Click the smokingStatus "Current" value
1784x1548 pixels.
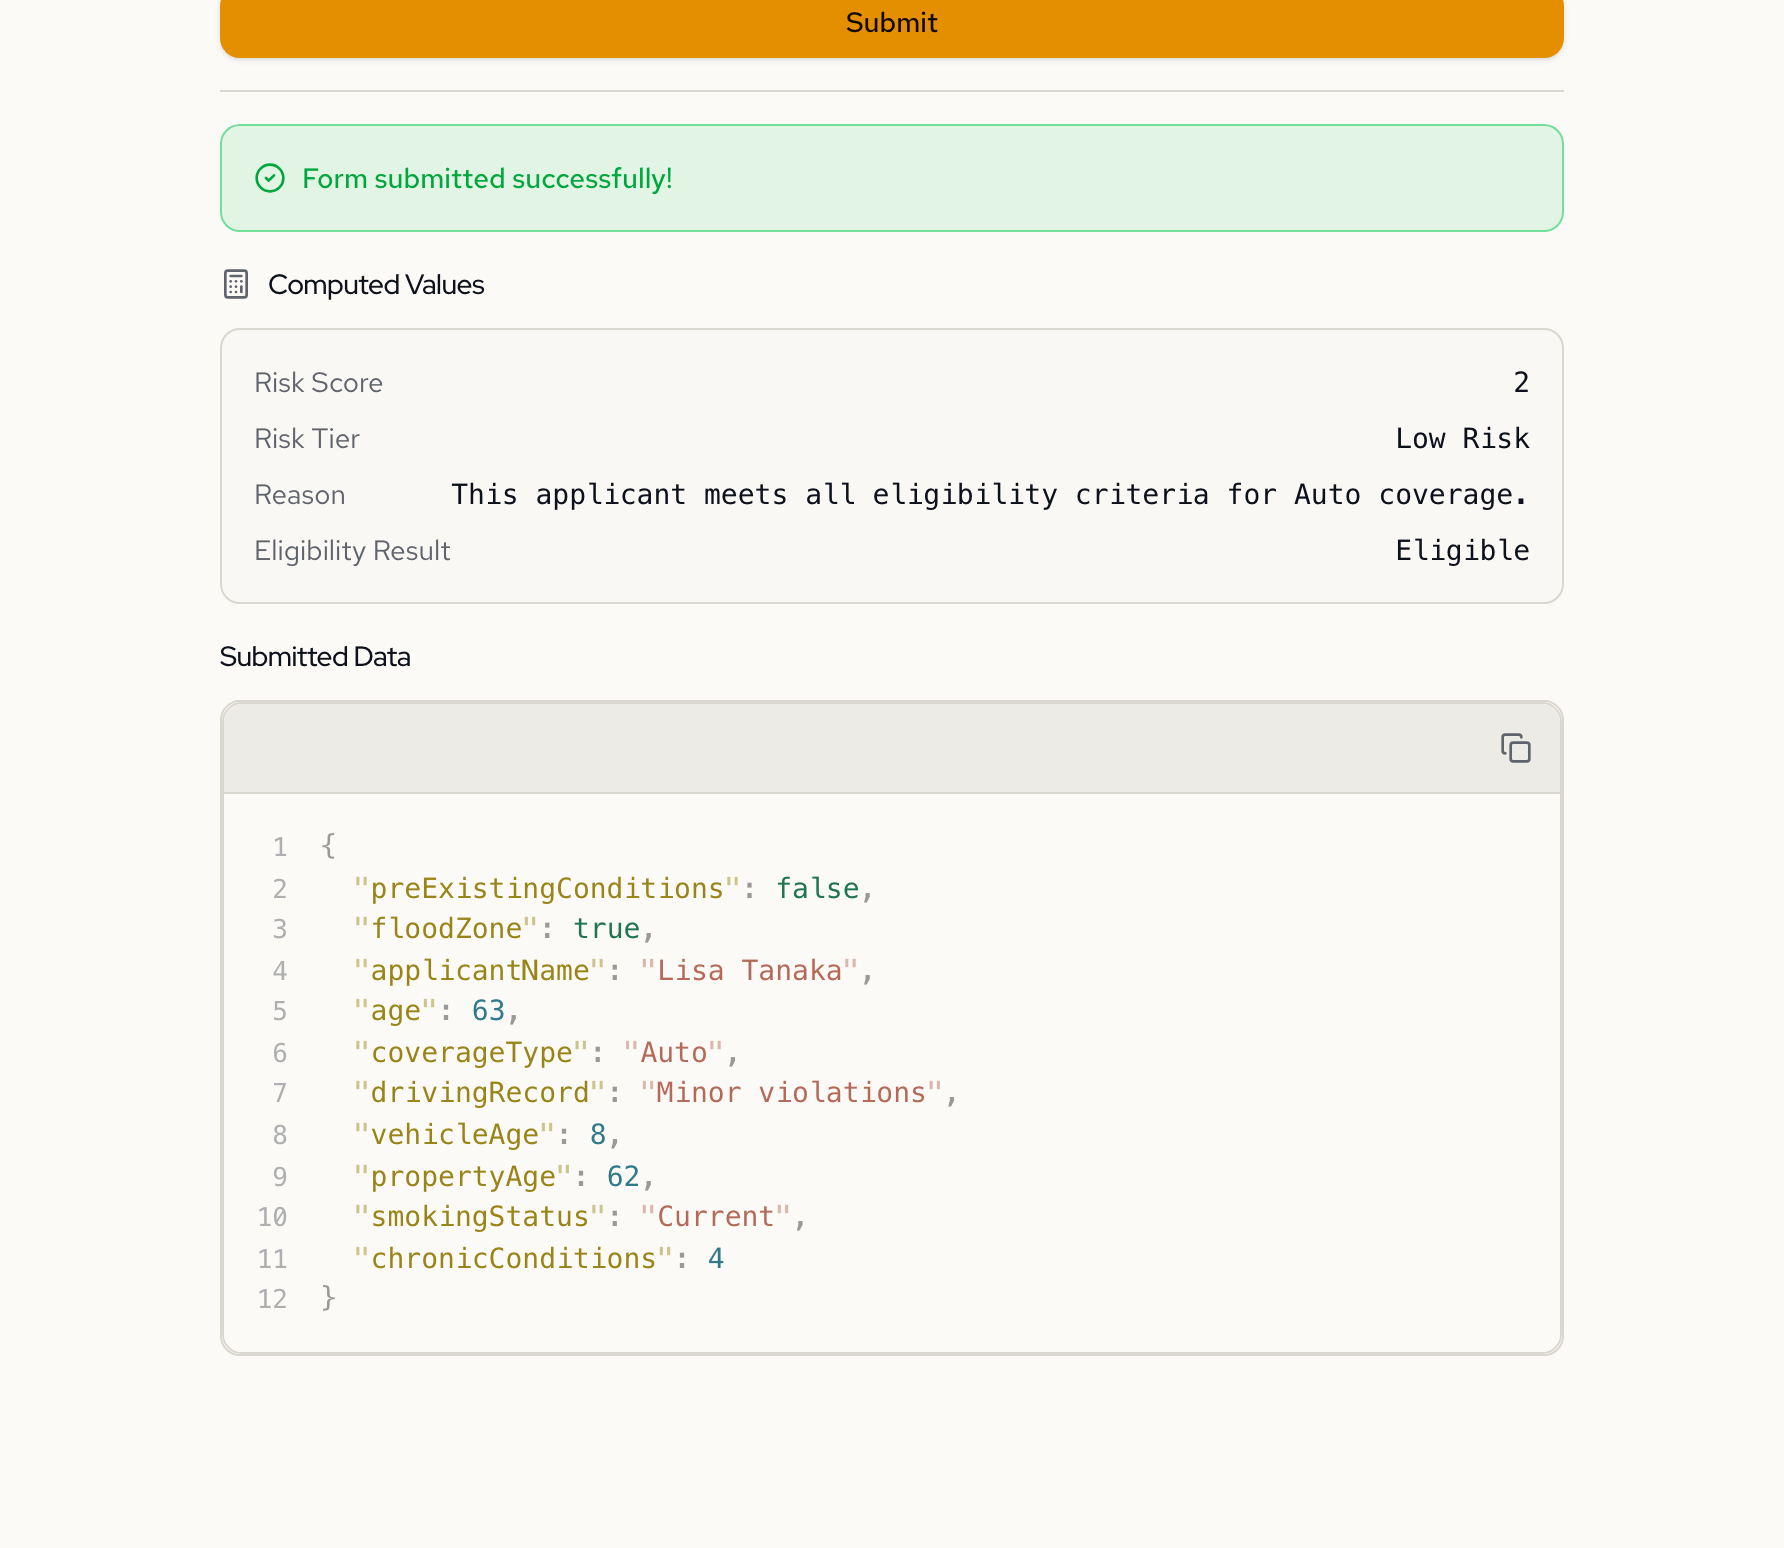(715, 1217)
